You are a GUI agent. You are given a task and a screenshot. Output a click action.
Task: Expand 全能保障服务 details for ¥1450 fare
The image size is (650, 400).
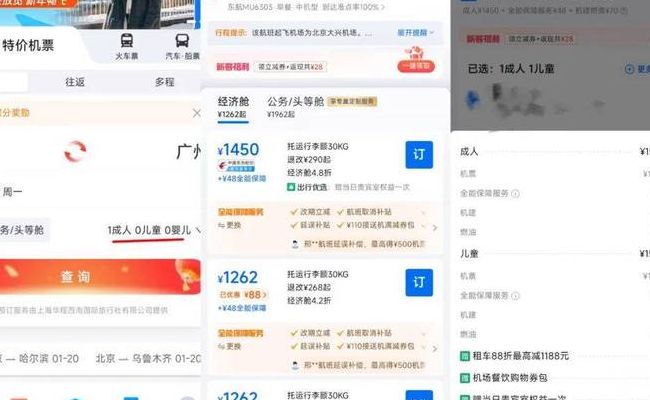coord(434,228)
